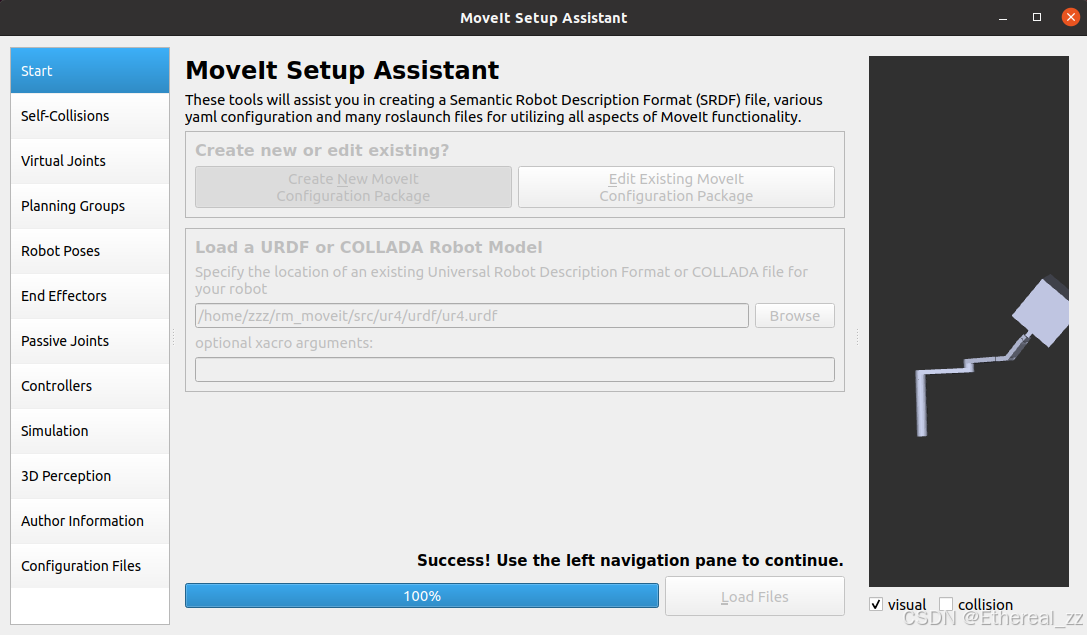The image size is (1087, 635).
Task: Click Edit Existing MoveIt Configuration Package
Action: click(x=676, y=187)
